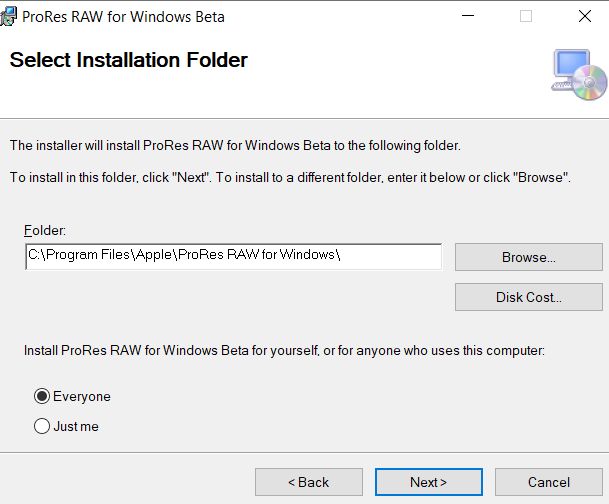The width and height of the screenshot is (609, 504).
Task: Go to previous step with Back
Action: [x=309, y=482]
